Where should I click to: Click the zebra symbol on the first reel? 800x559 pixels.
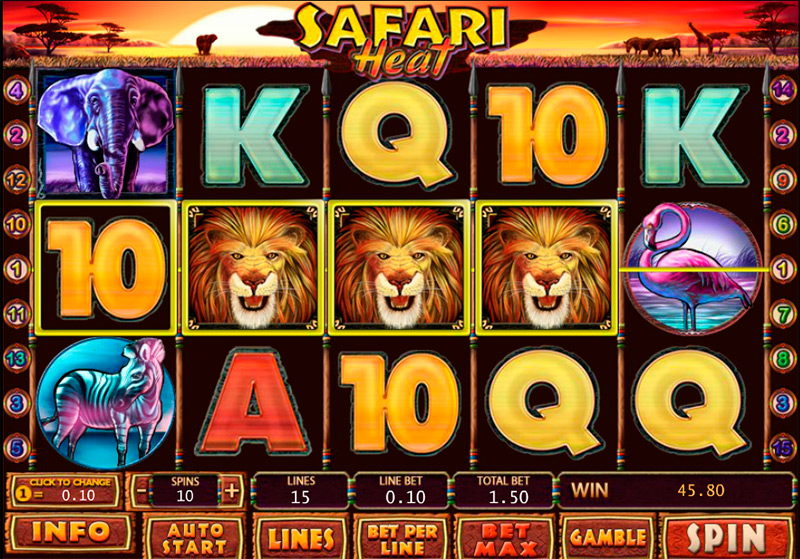[x=106, y=402]
